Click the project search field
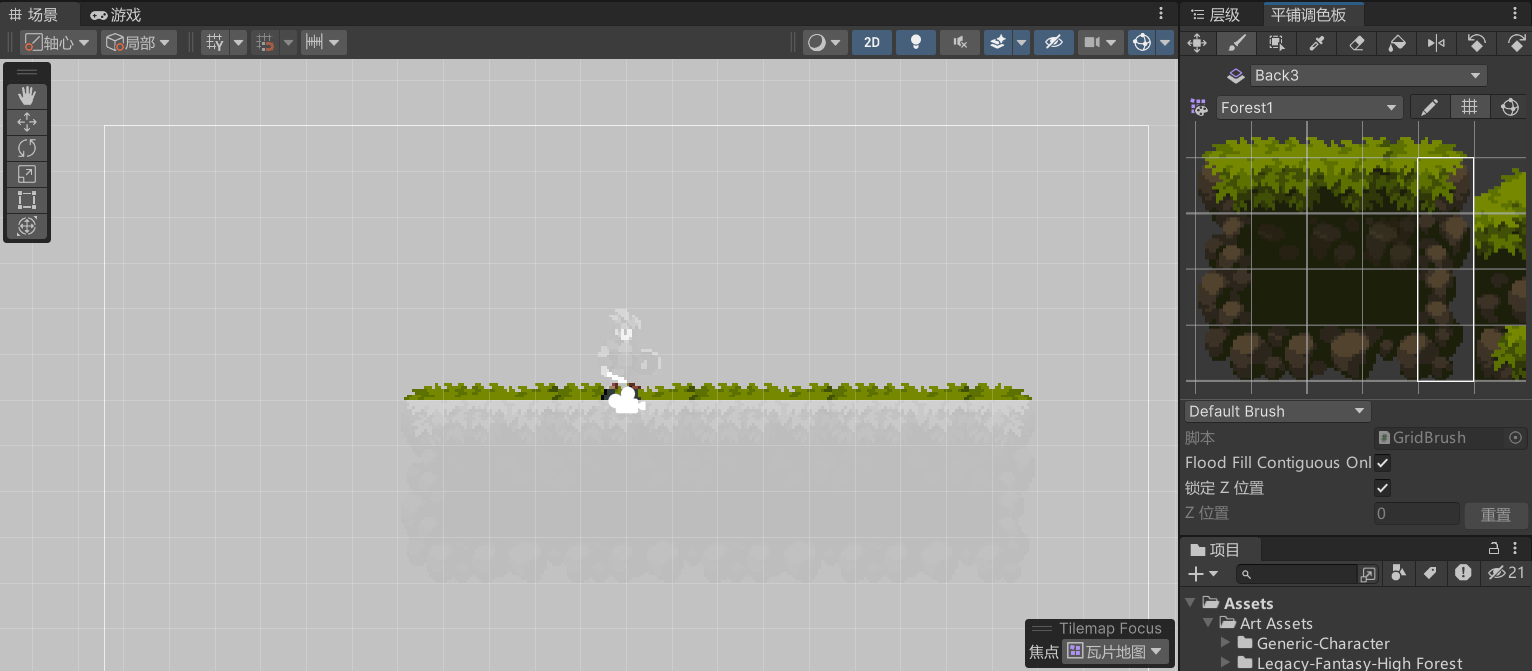Screen dimensions: 1532x671 click(x=1300, y=574)
